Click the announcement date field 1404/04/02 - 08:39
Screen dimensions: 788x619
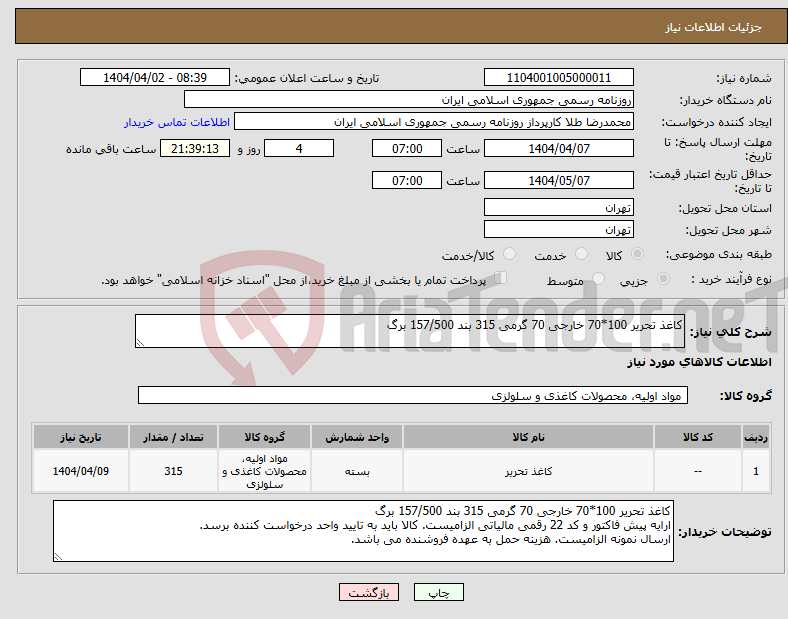[155, 77]
